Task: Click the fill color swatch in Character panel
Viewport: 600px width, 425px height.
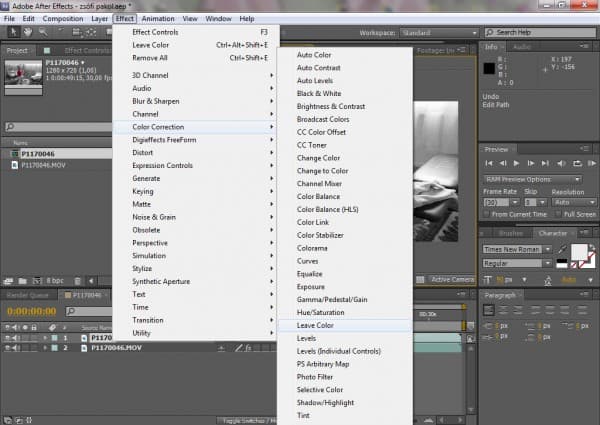Action: [x=577, y=252]
